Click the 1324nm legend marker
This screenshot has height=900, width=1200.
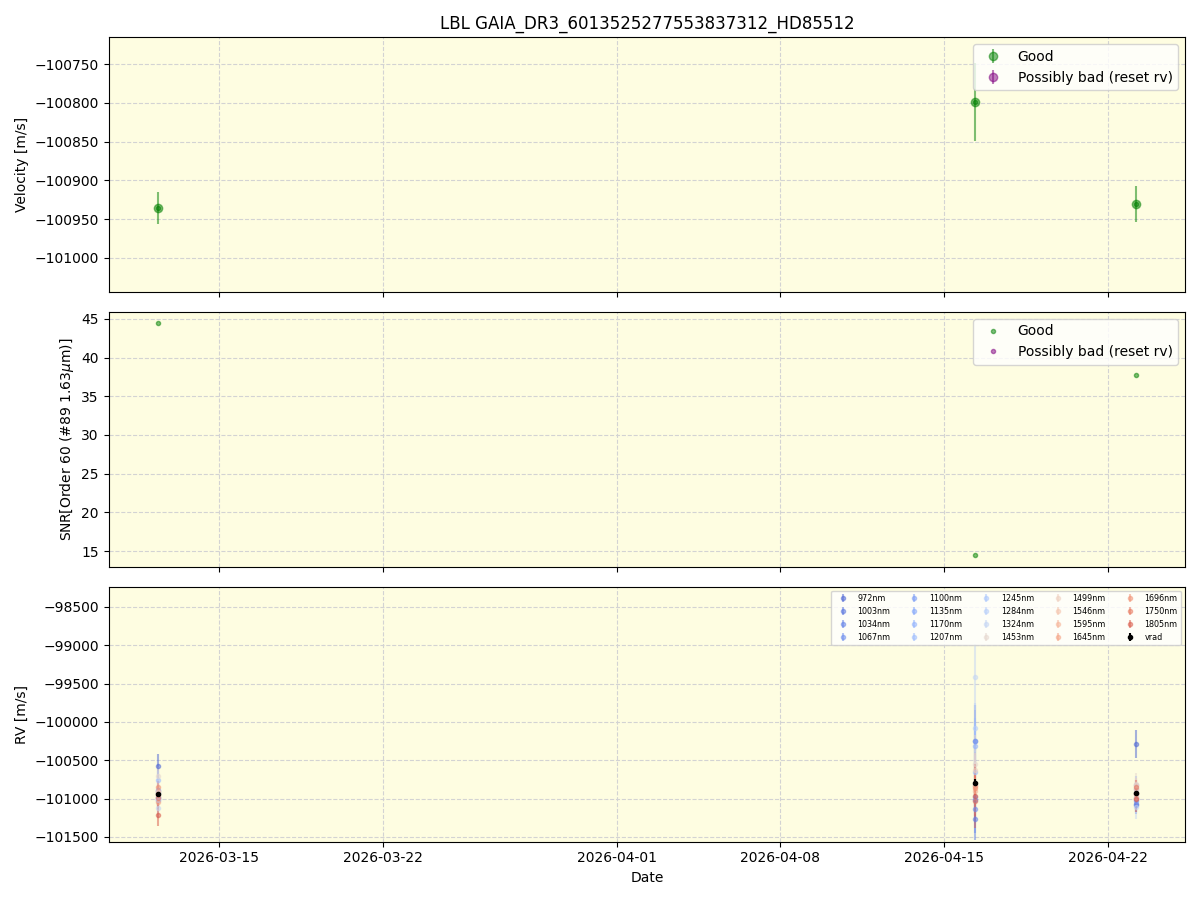coord(986,624)
